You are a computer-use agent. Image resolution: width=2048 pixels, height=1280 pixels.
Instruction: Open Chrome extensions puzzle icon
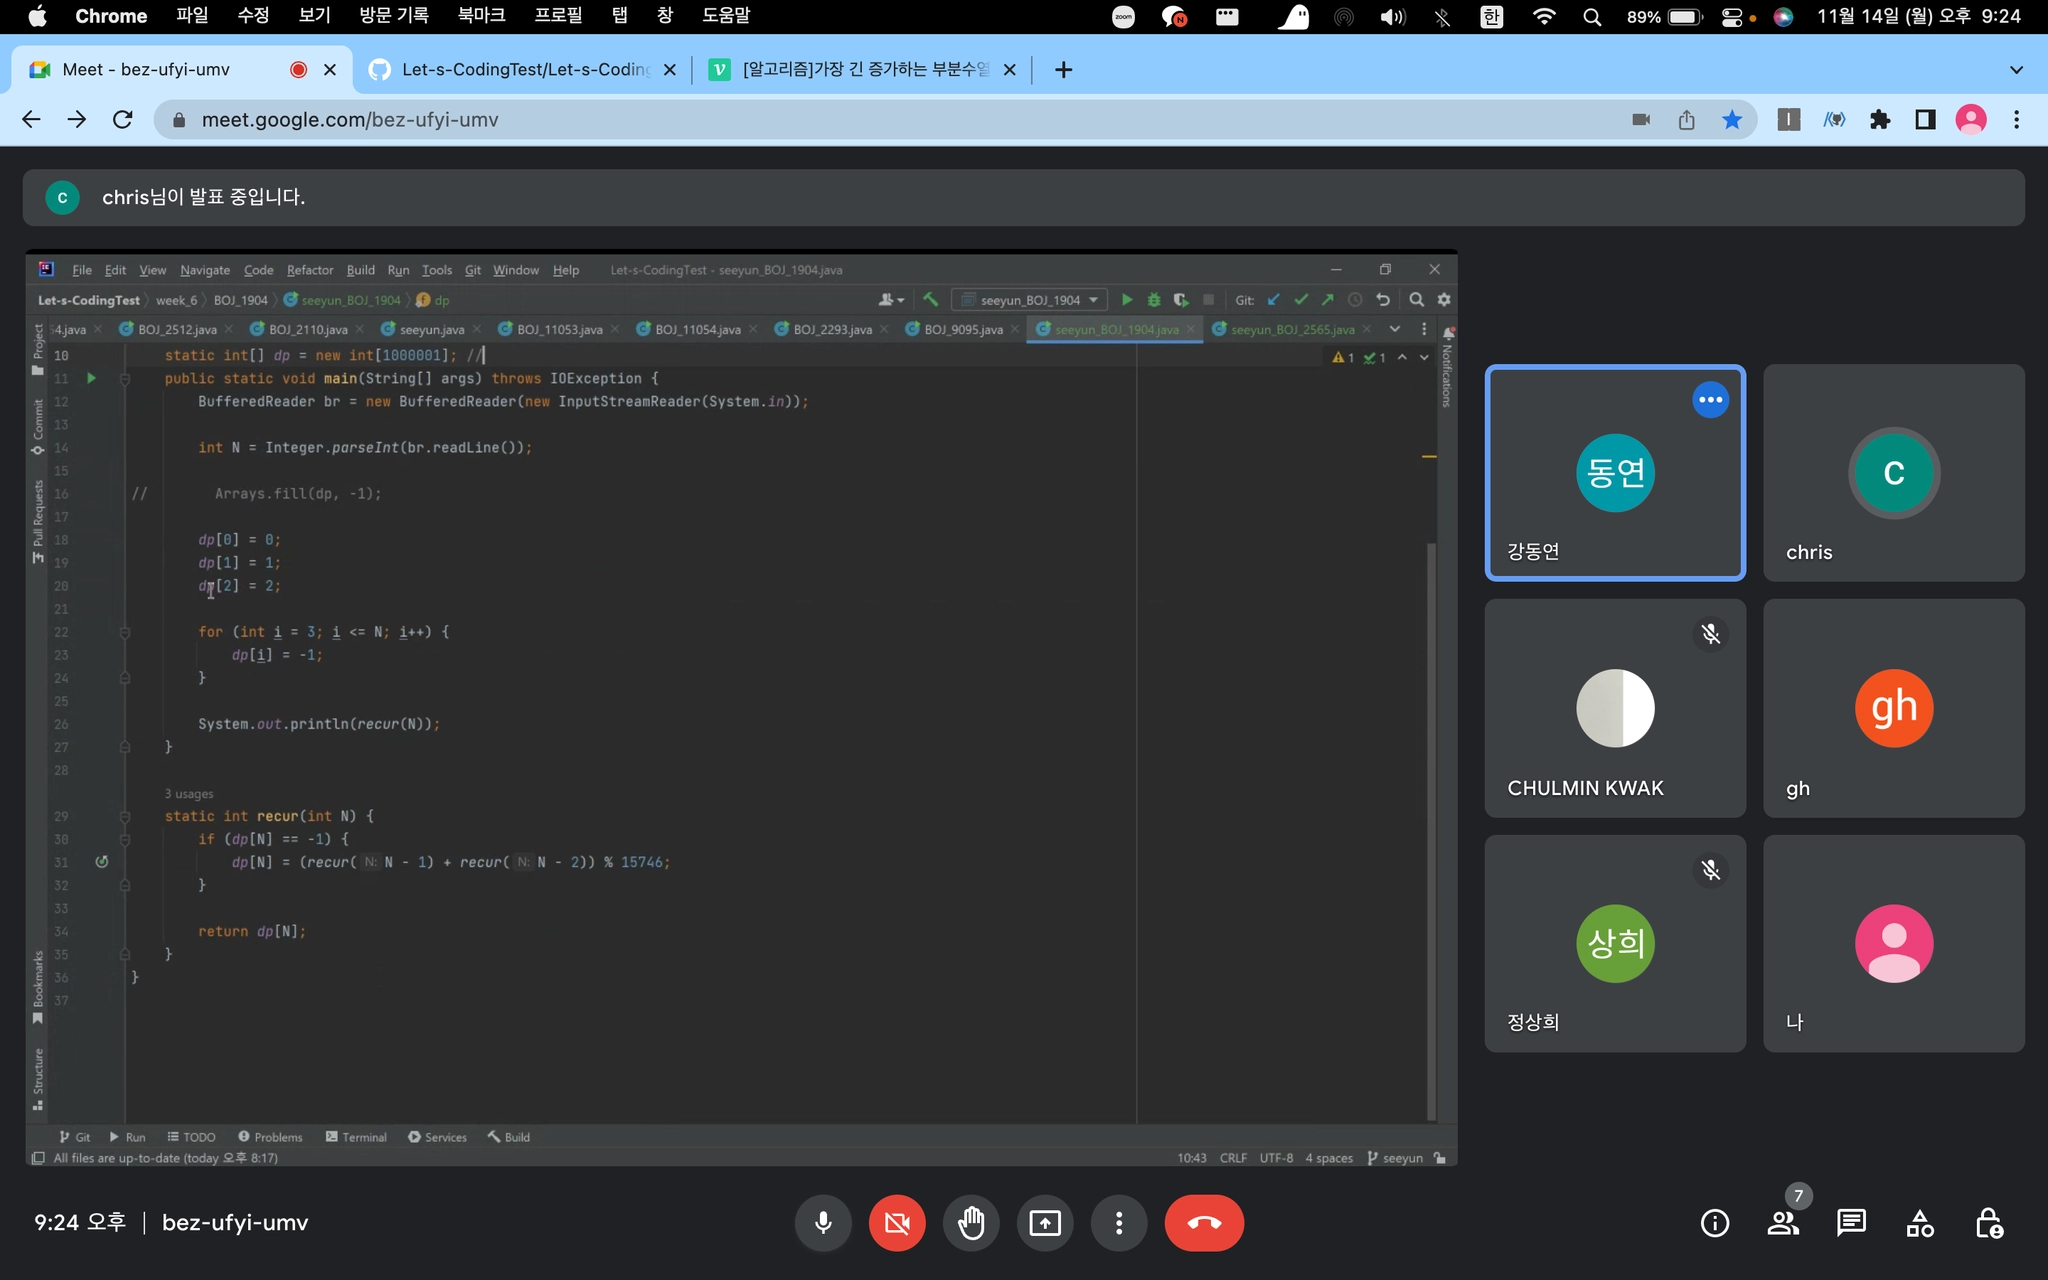pyautogui.click(x=1880, y=120)
